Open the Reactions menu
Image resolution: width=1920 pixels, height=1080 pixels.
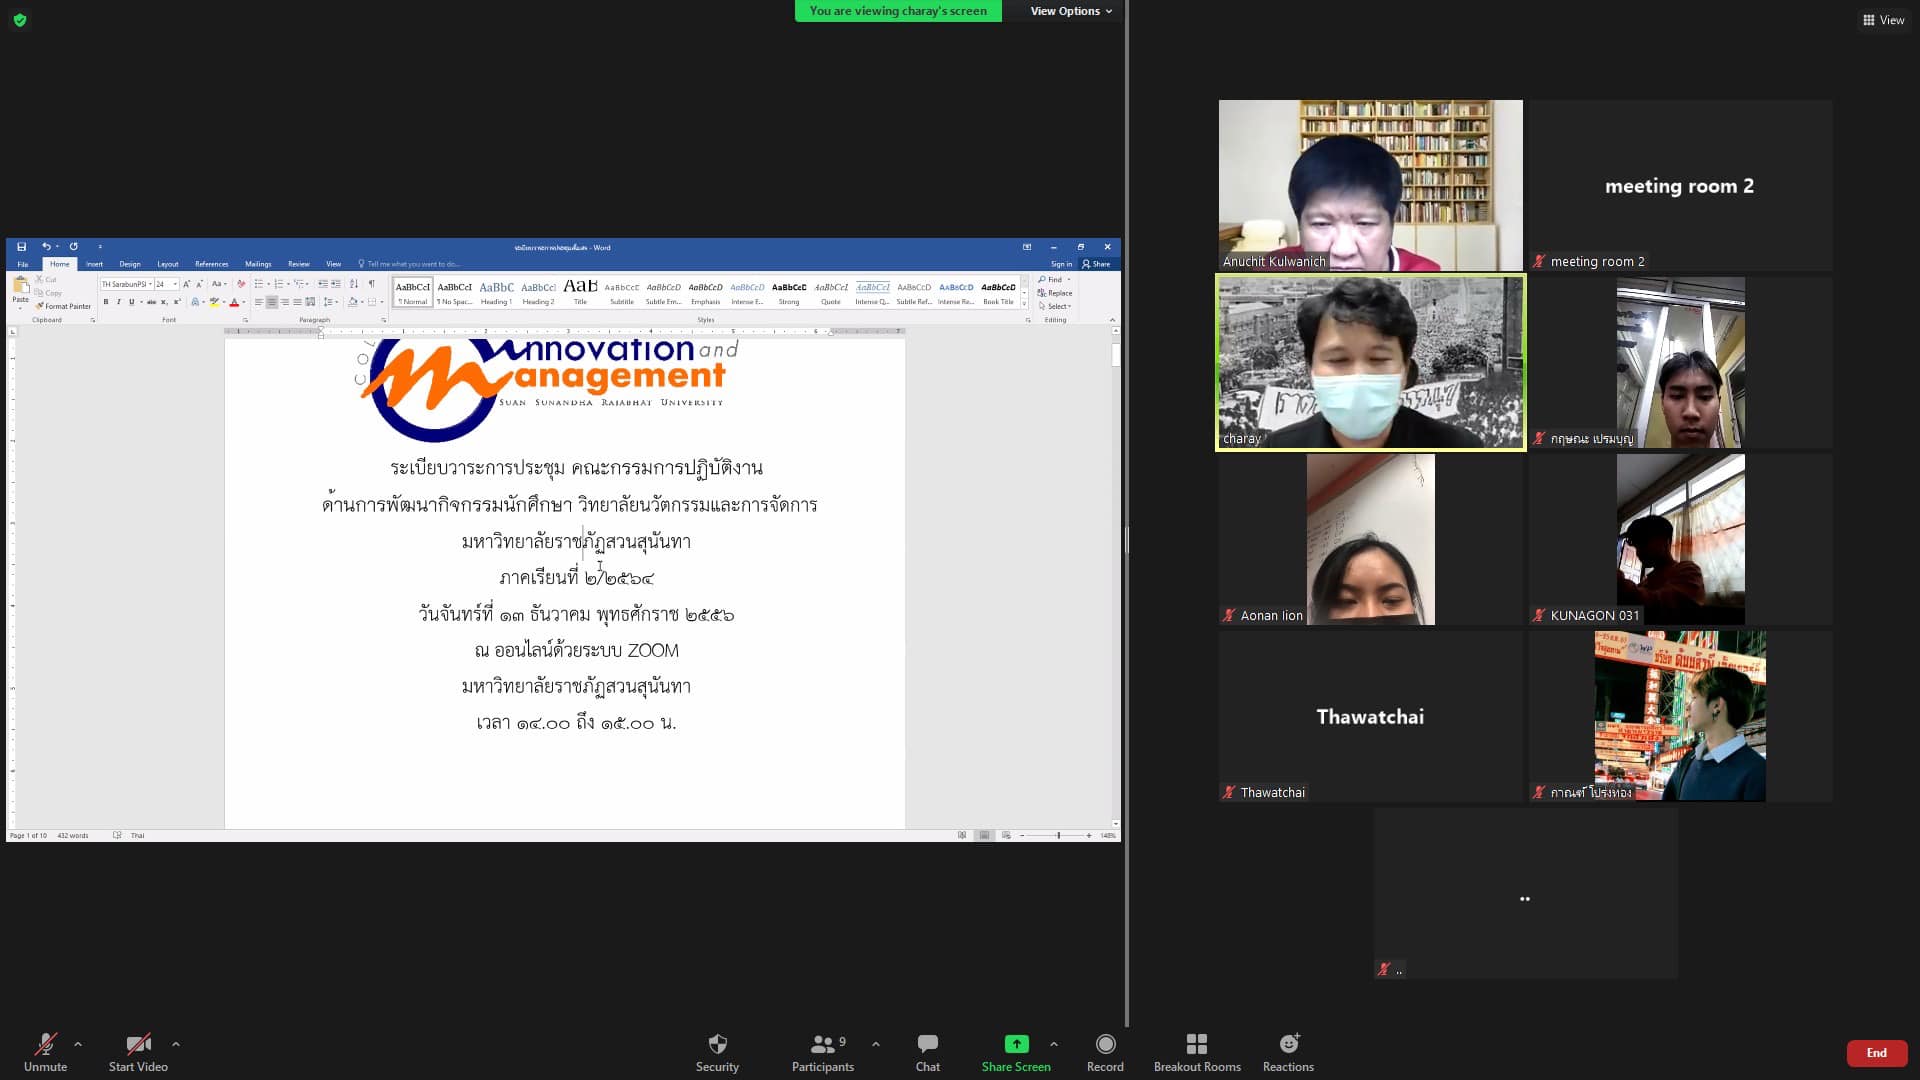click(1288, 1051)
